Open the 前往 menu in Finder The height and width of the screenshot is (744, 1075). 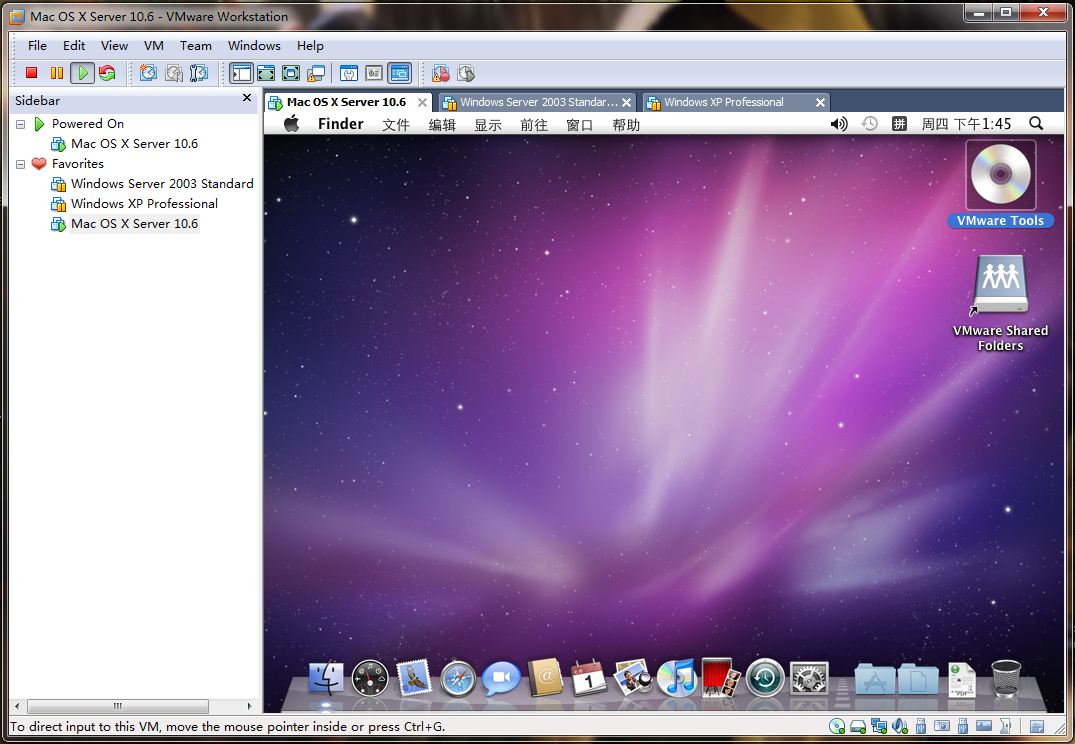pyautogui.click(x=534, y=125)
